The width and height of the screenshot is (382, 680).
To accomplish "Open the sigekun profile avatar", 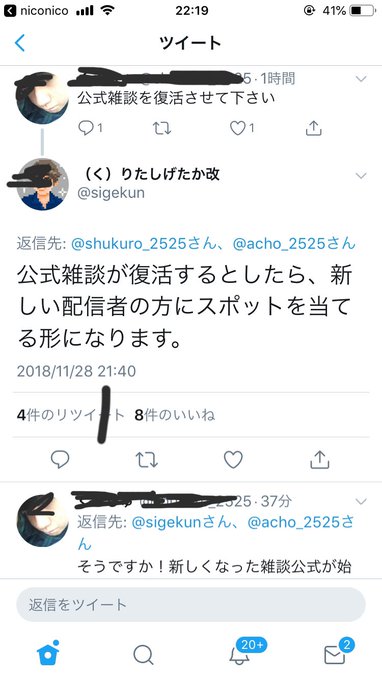I will coord(42,184).
